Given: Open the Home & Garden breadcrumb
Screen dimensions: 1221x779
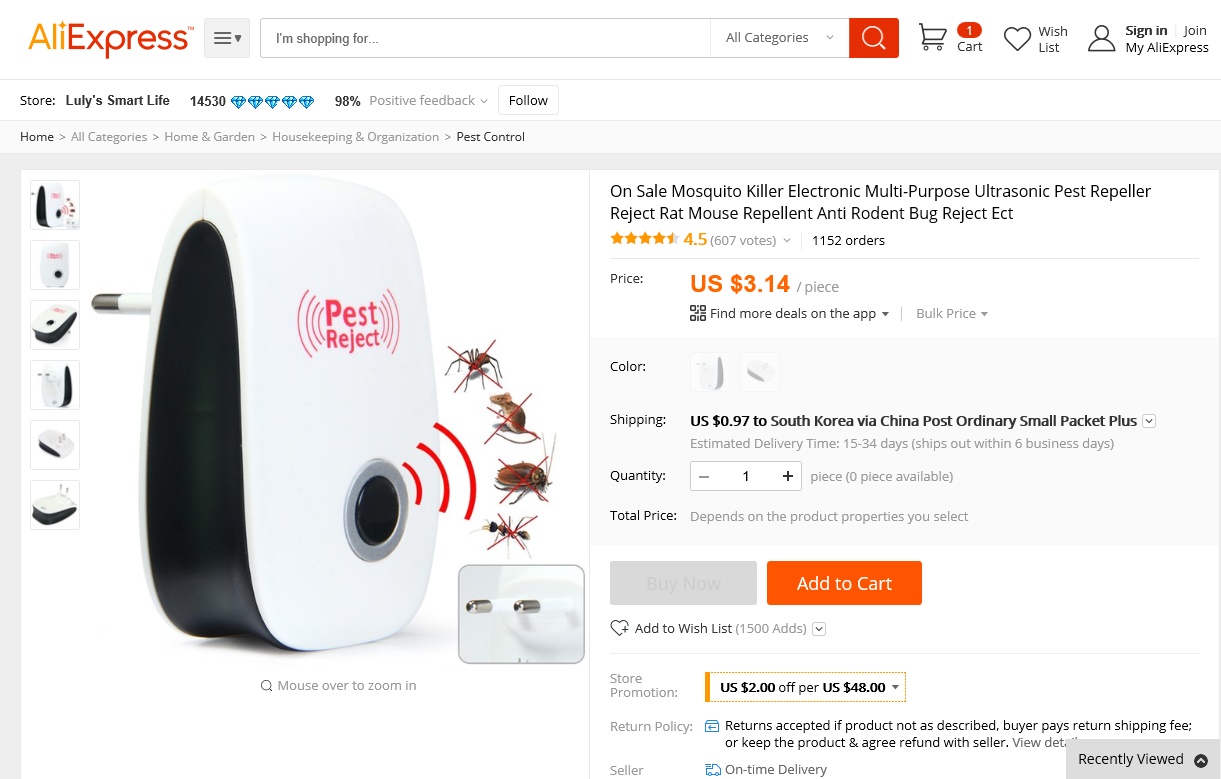Looking at the screenshot, I should coord(209,137).
